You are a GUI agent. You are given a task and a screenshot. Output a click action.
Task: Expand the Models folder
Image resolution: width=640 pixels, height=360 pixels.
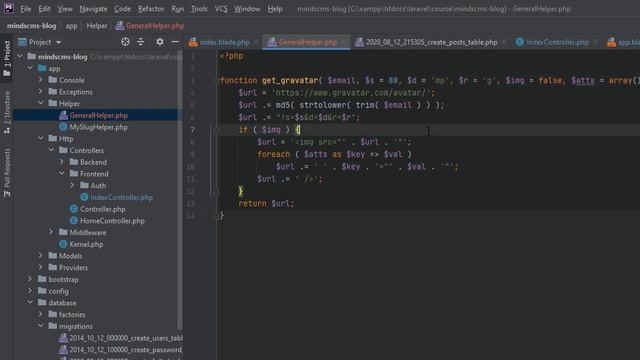[x=41, y=256]
